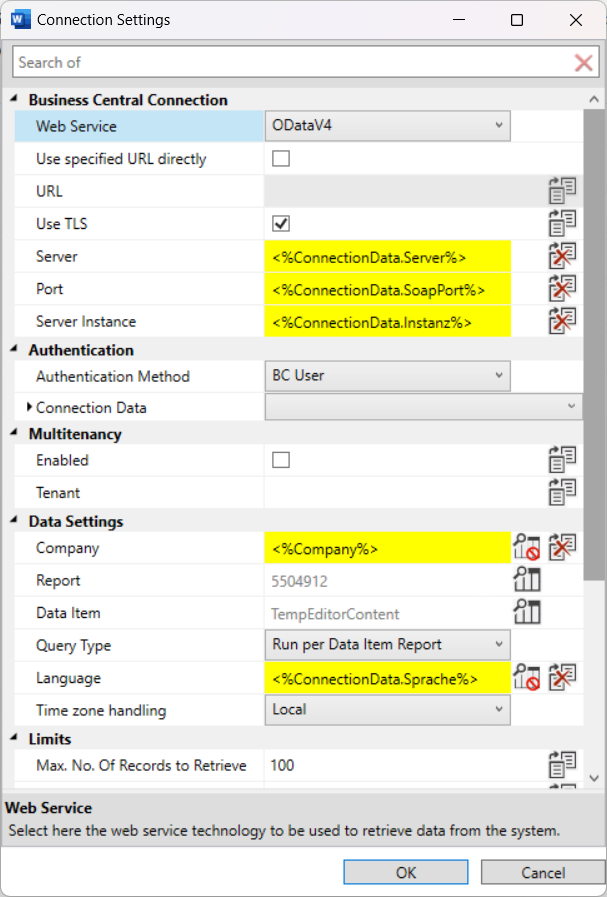The width and height of the screenshot is (607, 897).
Task: Open the Data Item lookup icon
Action: coord(526,613)
